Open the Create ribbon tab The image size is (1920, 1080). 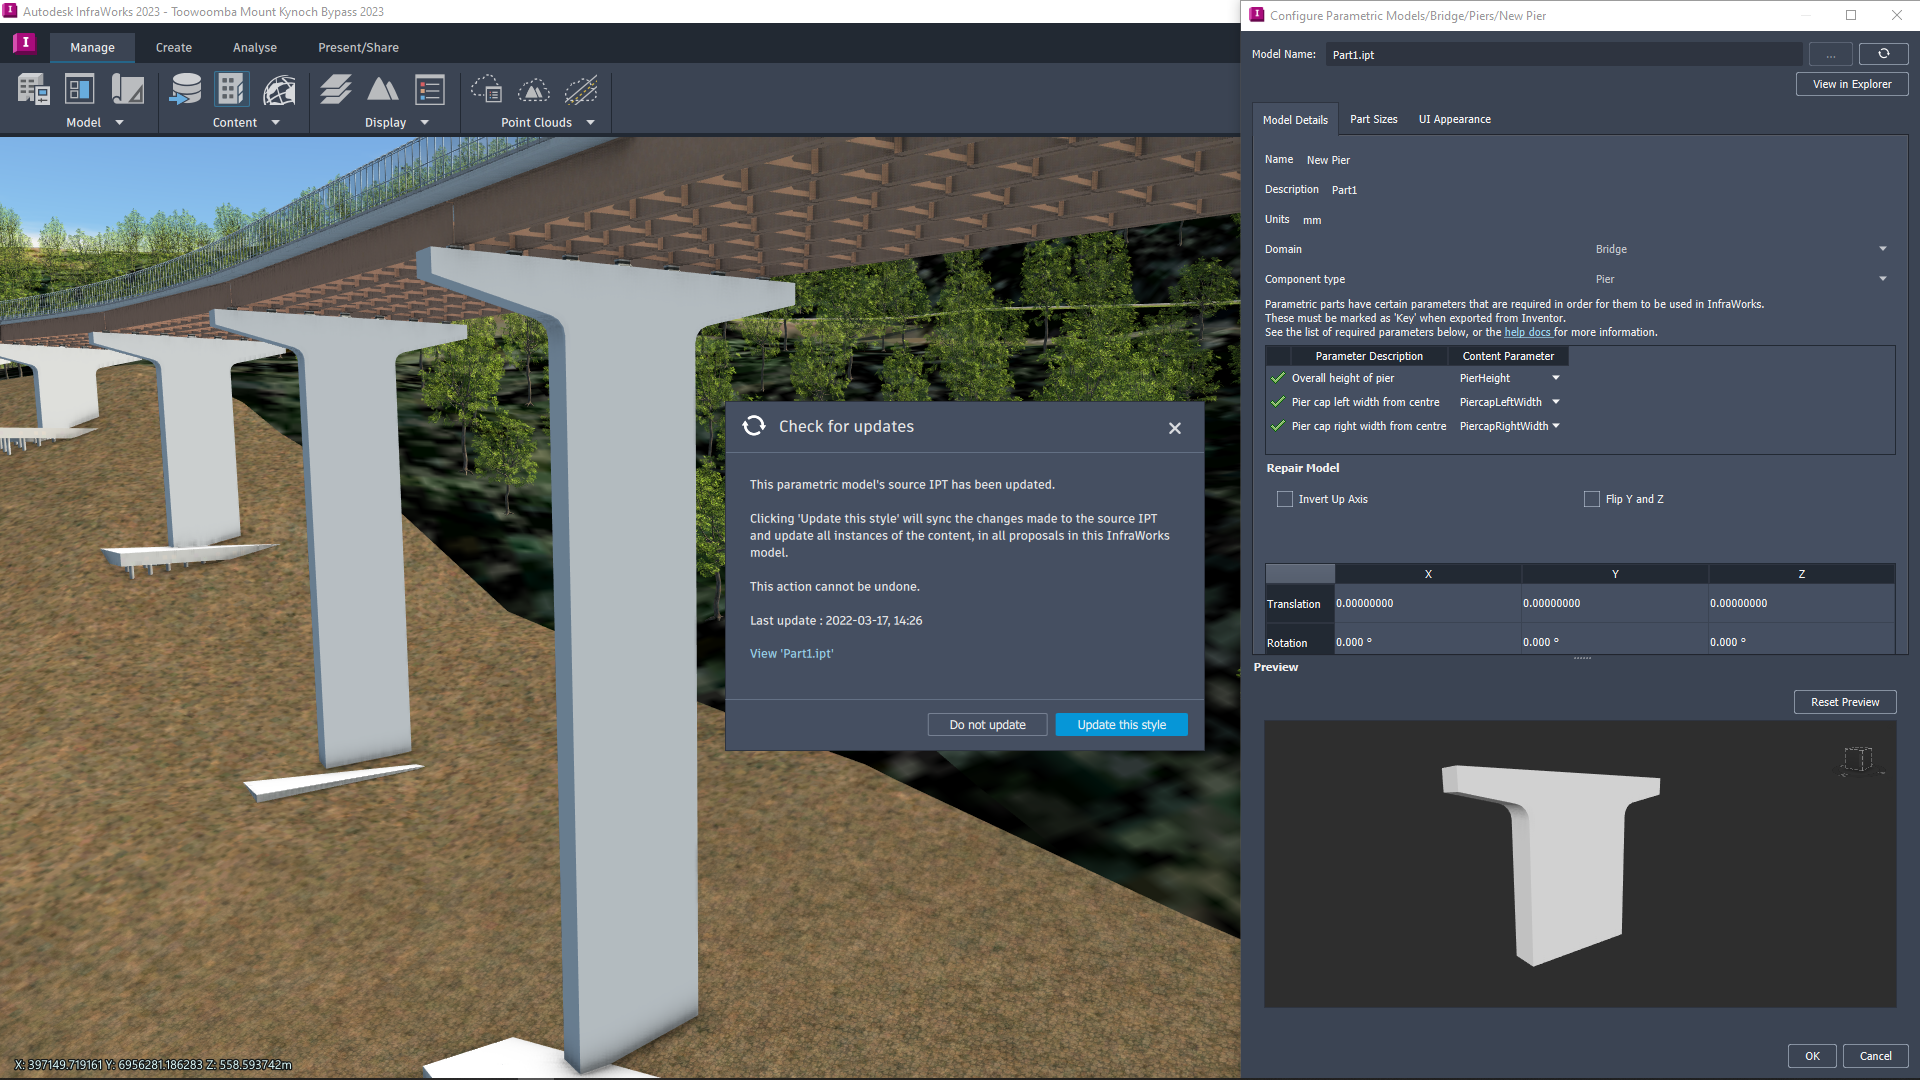coord(173,47)
